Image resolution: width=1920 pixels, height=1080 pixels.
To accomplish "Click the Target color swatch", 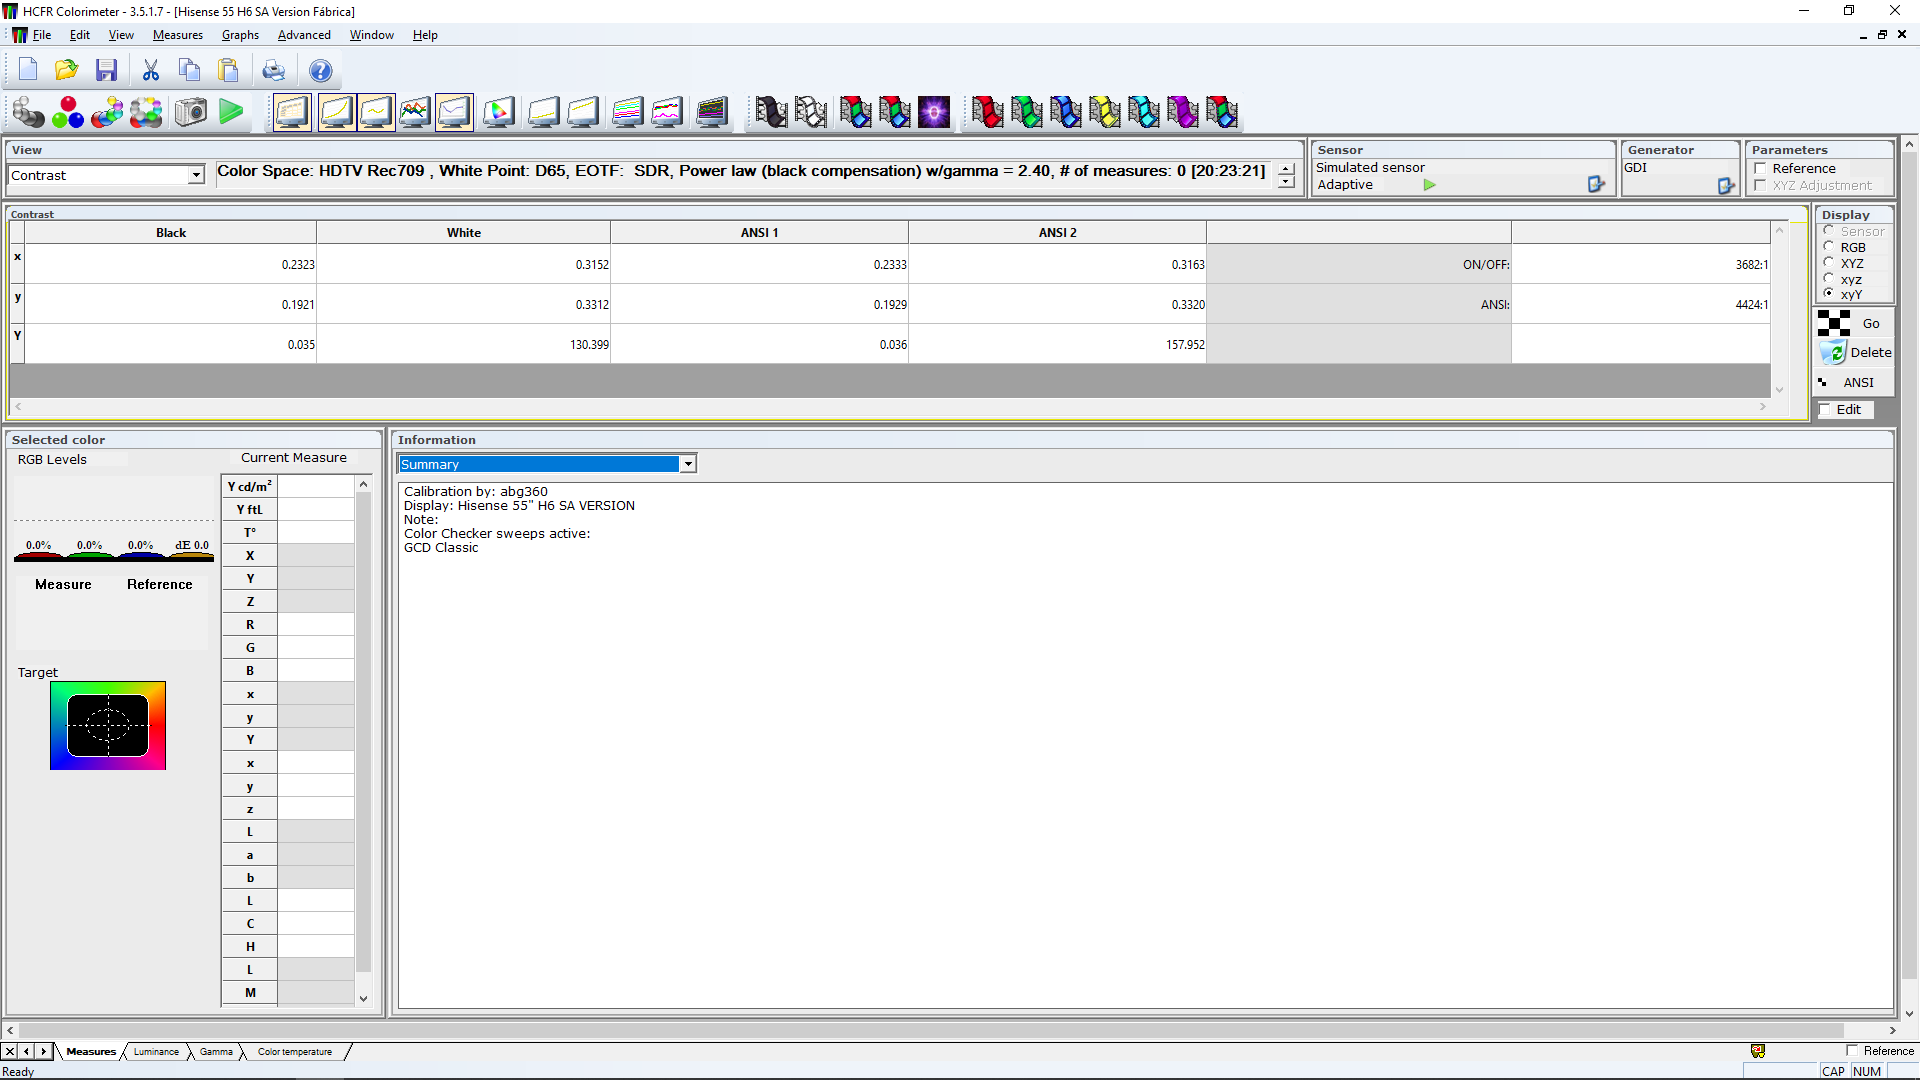I will coord(108,726).
